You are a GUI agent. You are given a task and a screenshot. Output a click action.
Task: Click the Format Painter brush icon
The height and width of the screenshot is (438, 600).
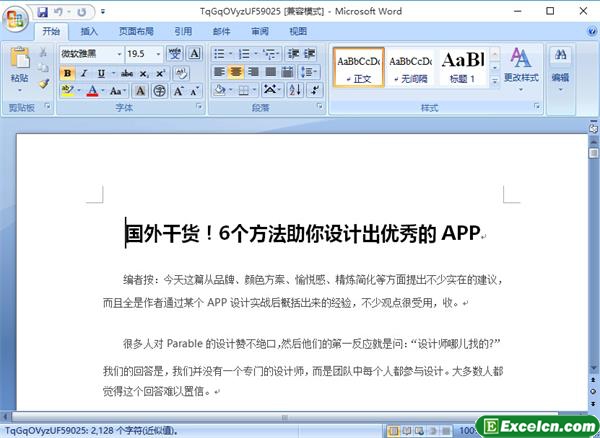[44, 84]
